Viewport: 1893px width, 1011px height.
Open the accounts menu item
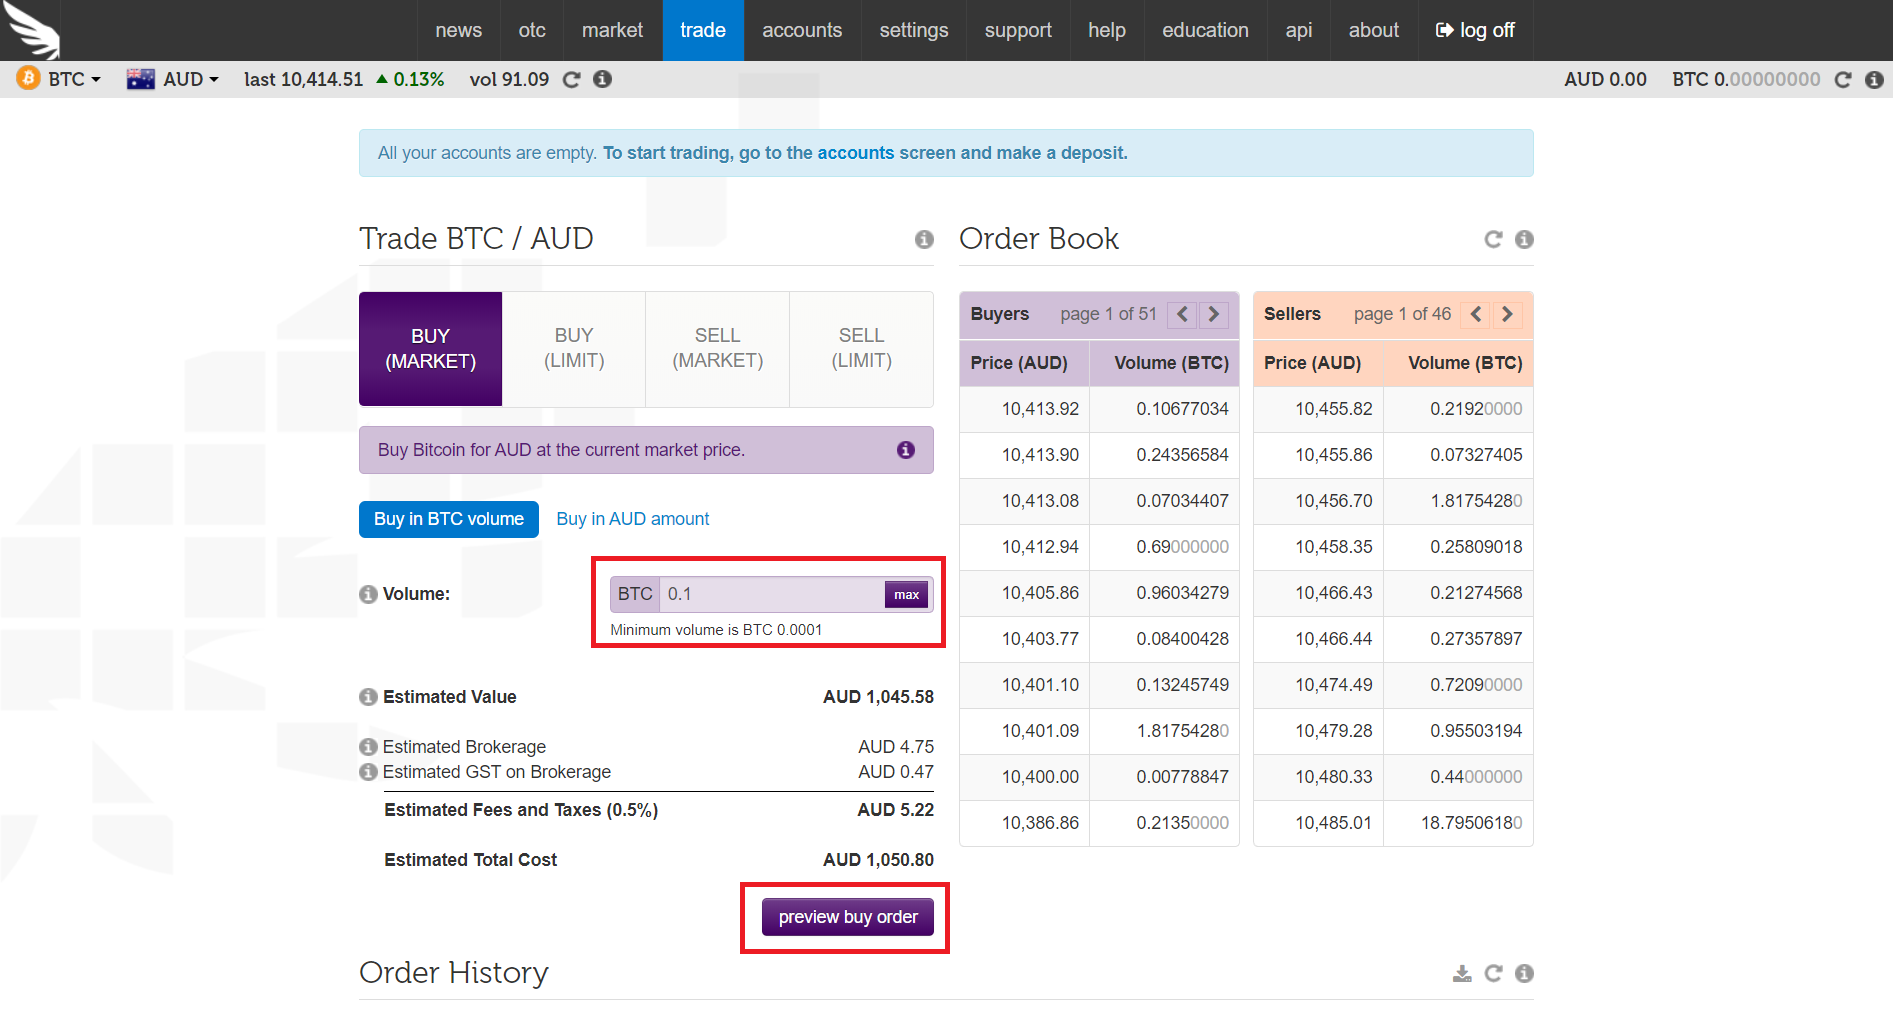pos(801,31)
